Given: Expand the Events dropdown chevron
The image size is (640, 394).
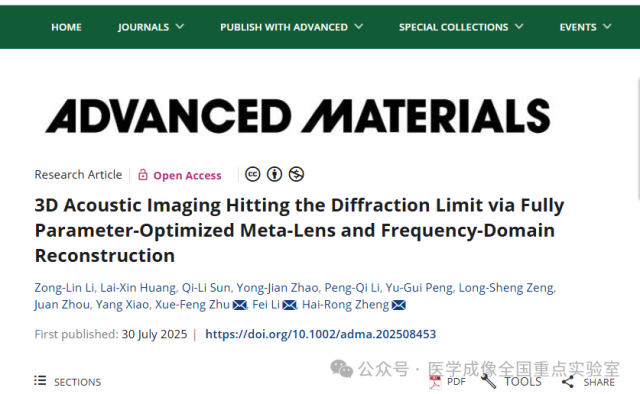Looking at the screenshot, I should point(607,27).
